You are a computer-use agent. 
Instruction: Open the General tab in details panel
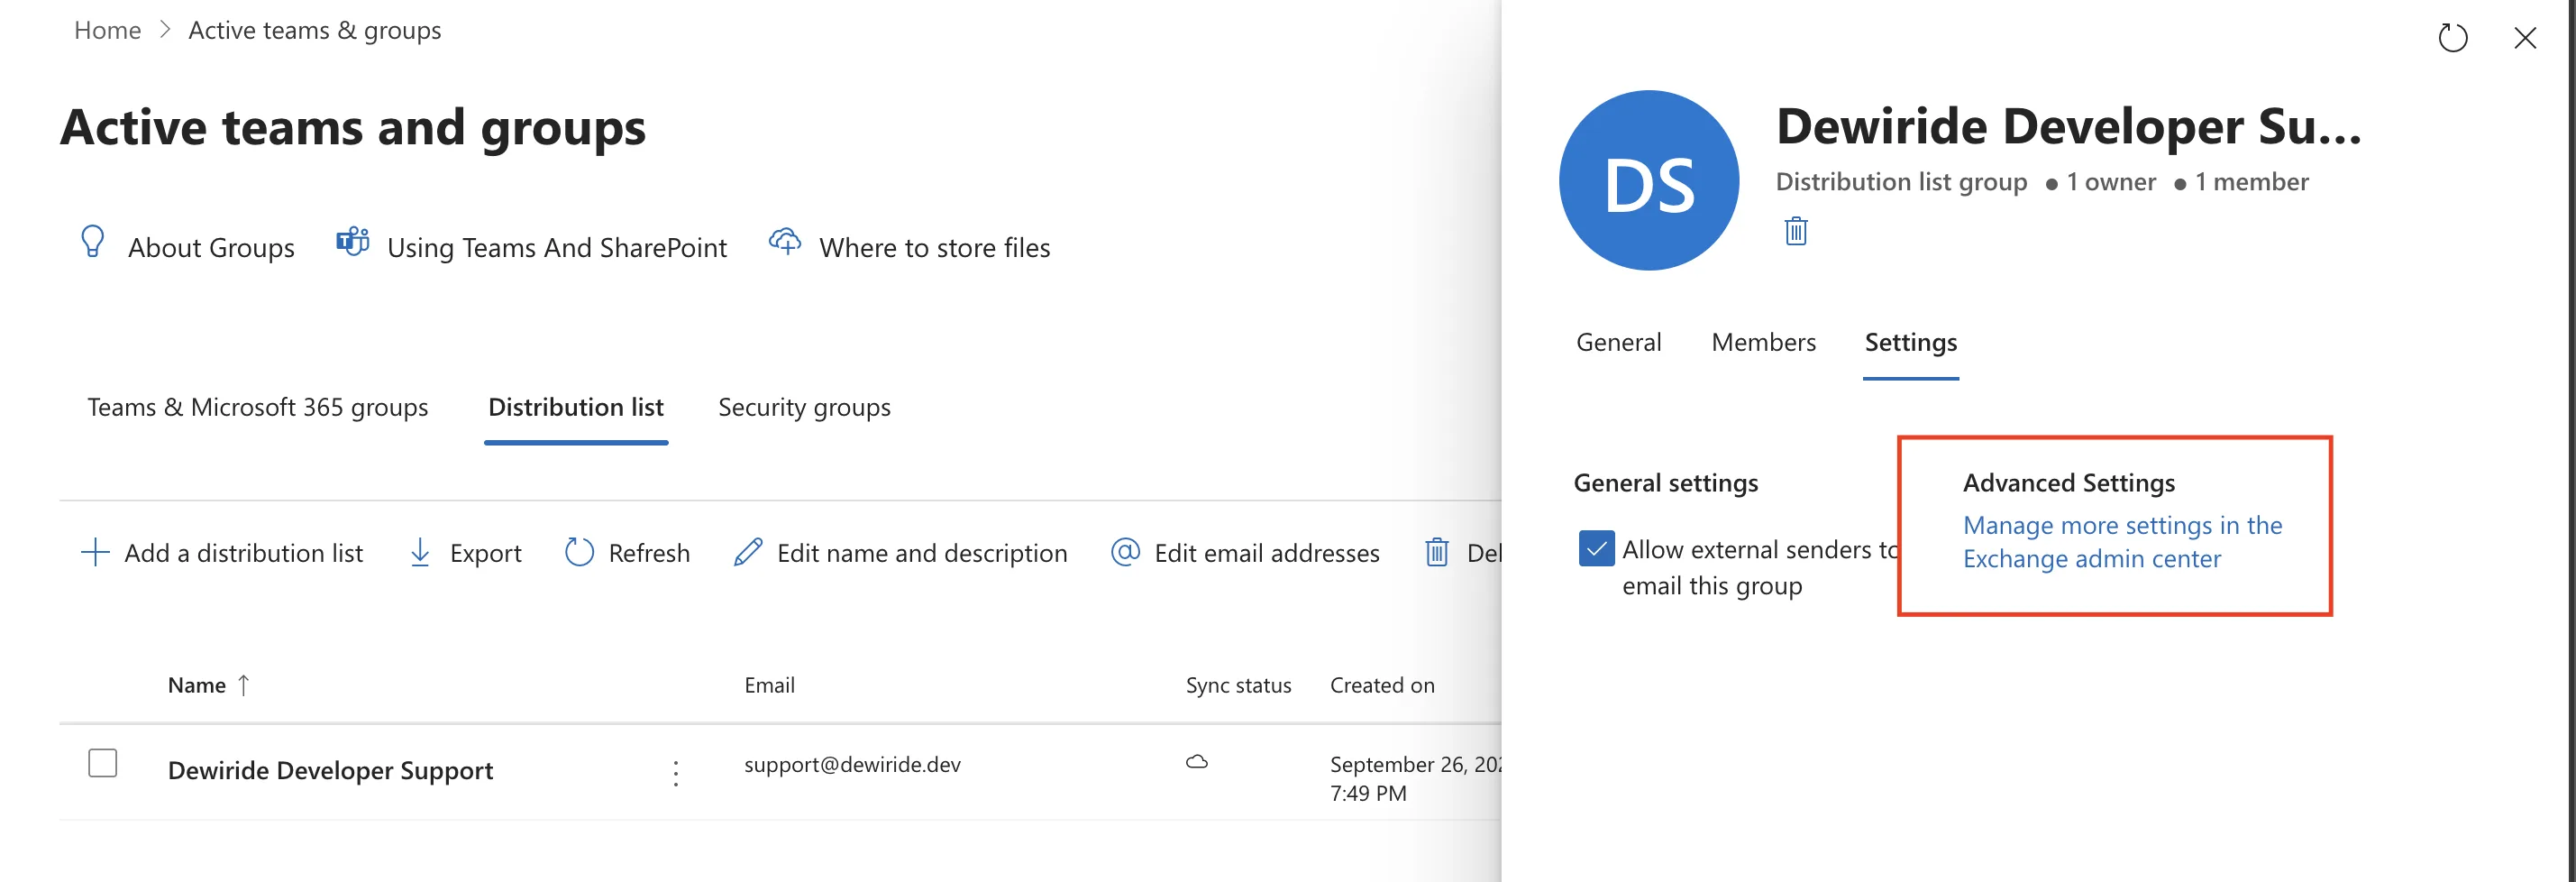pyautogui.click(x=1618, y=342)
